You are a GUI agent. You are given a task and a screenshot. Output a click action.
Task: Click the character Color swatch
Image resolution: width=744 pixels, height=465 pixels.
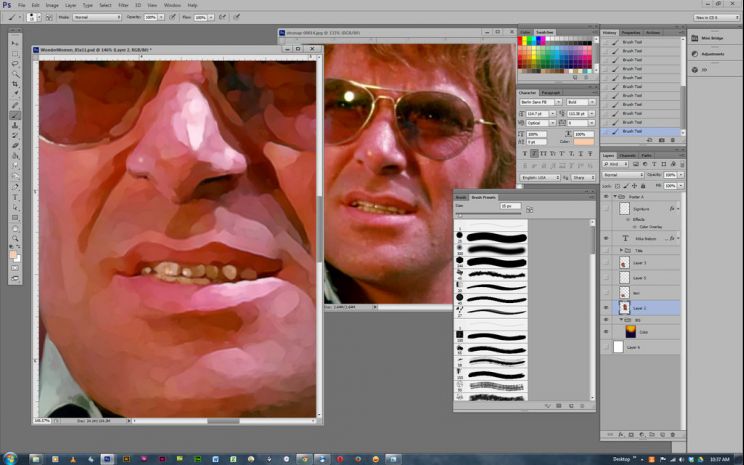tap(583, 141)
